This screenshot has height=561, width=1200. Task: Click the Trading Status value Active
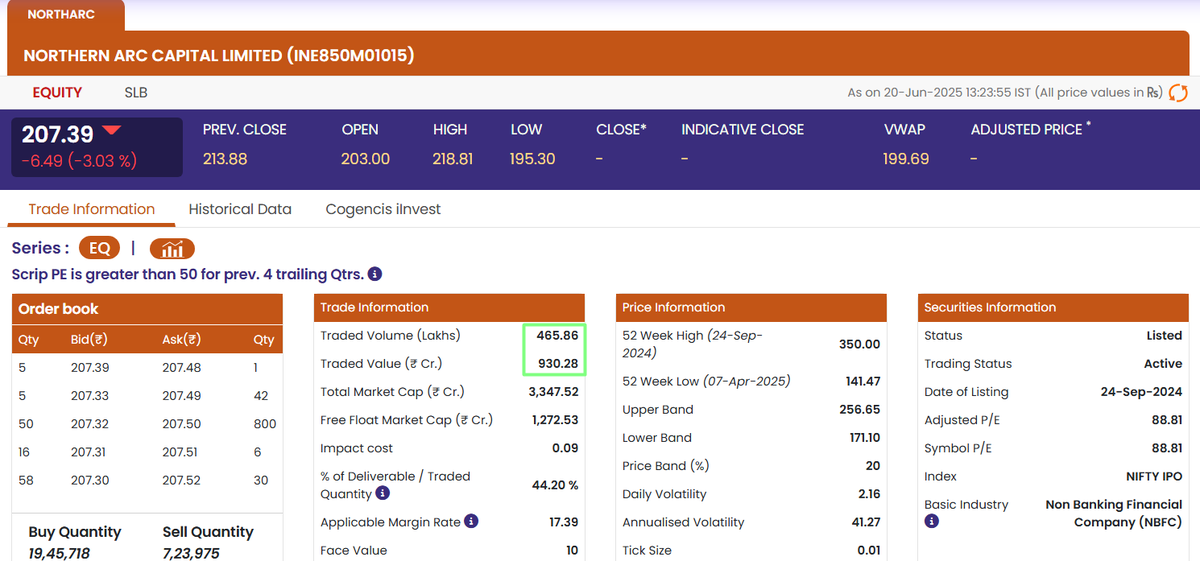(1163, 364)
